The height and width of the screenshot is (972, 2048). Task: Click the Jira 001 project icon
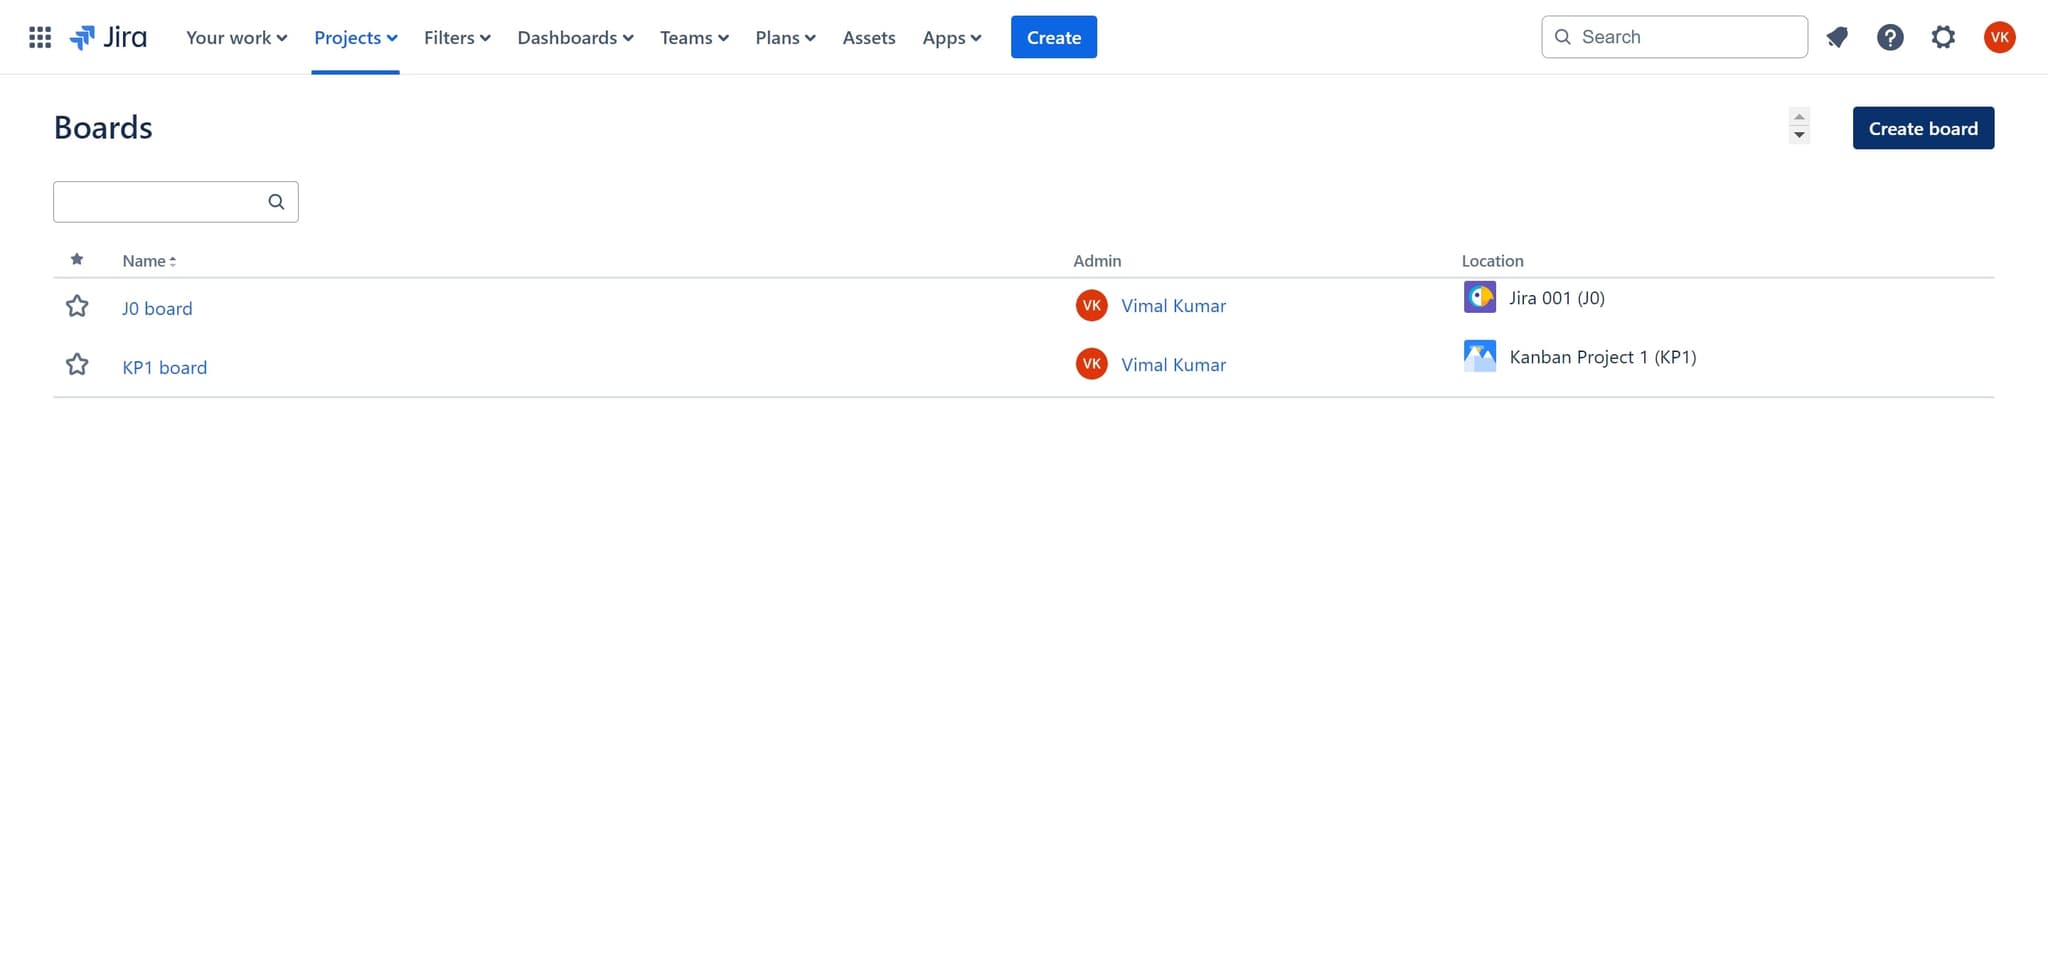point(1479,297)
